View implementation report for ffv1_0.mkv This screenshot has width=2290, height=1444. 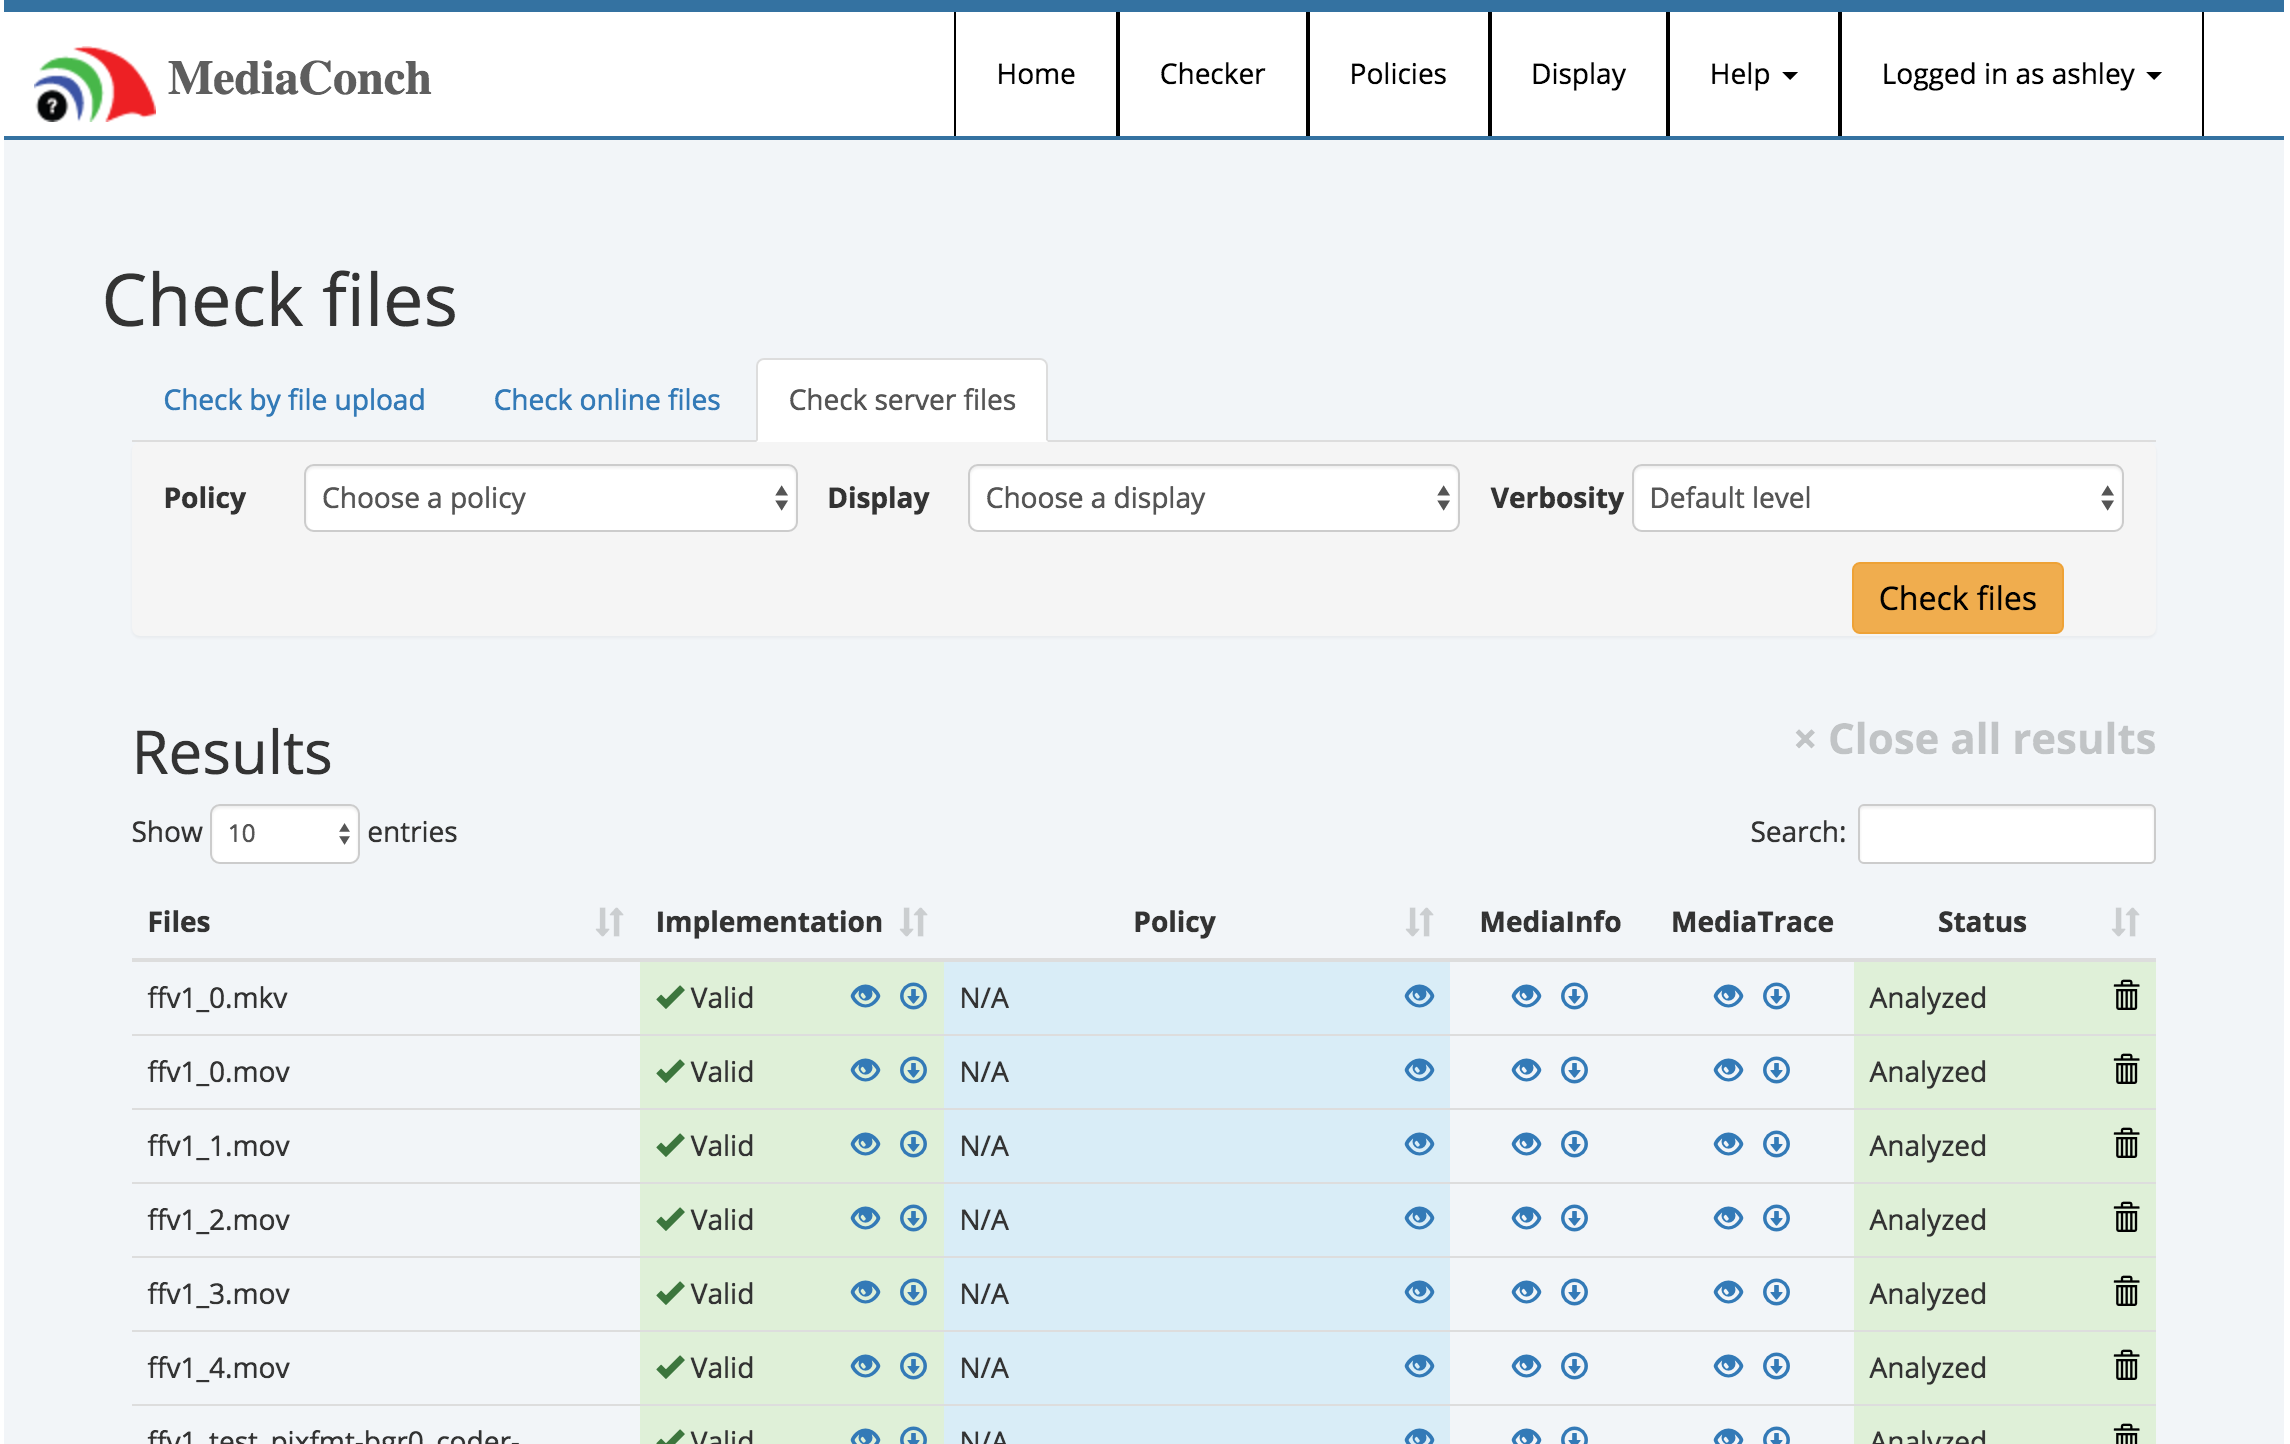[x=865, y=996]
